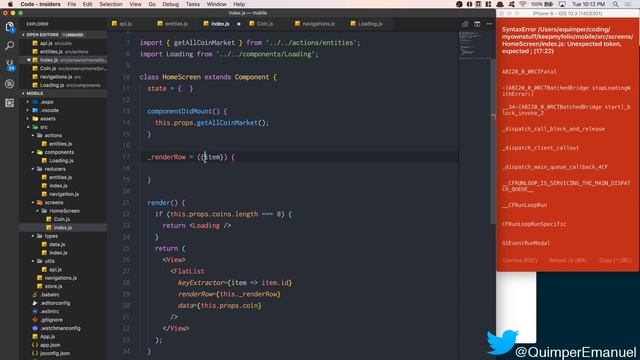Expand the .expo folder
Screen dimensions: 640x360
[28, 102]
